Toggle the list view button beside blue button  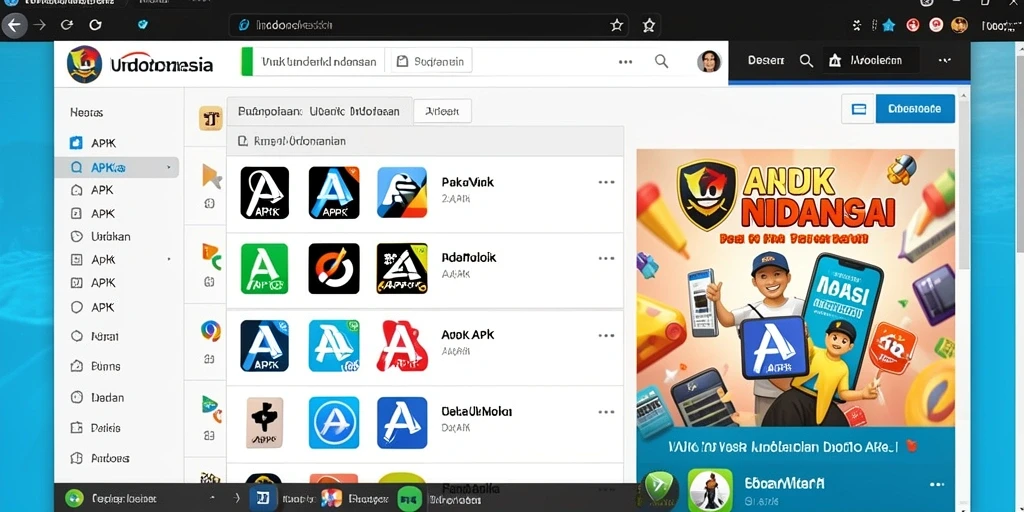coord(859,109)
